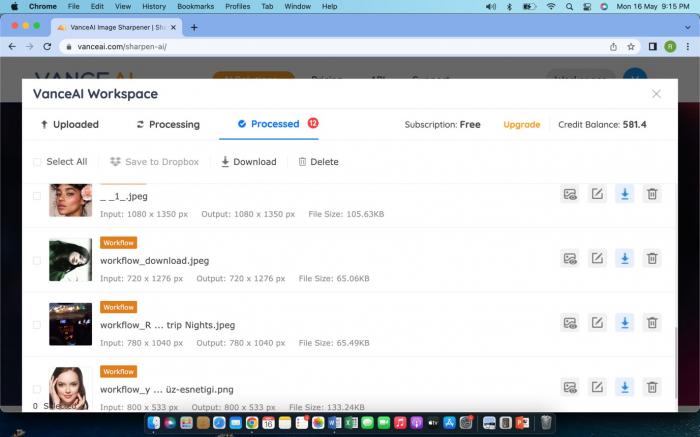
Task: Tick checkbox for workflow_download.jpeg
Action: point(37,260)
